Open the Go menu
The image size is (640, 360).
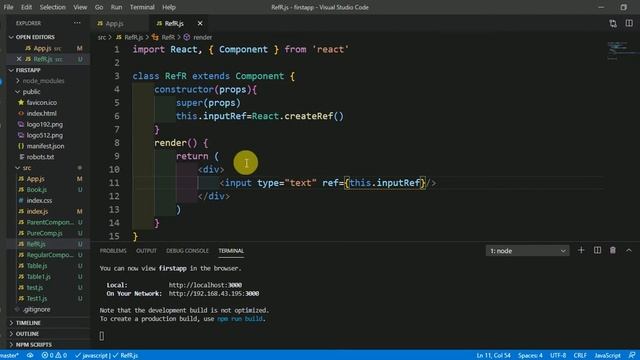[99, 7]
